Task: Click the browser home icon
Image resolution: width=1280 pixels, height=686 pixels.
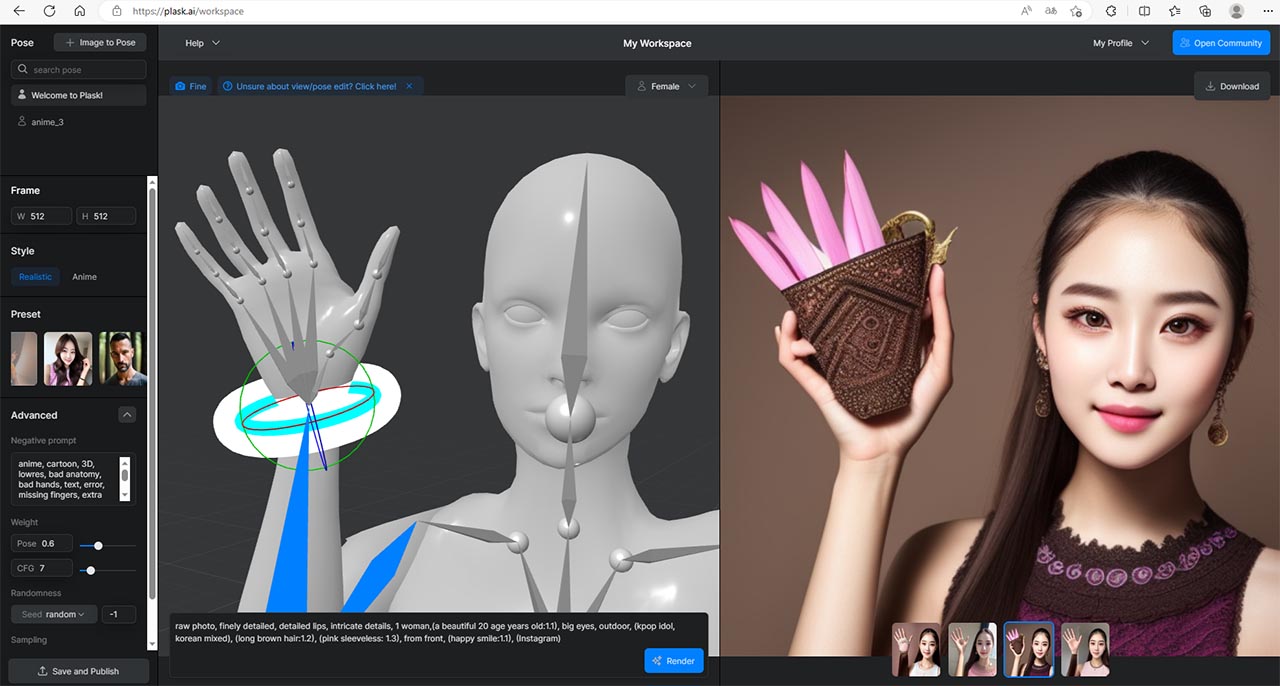Action: [x=80, y=11]
